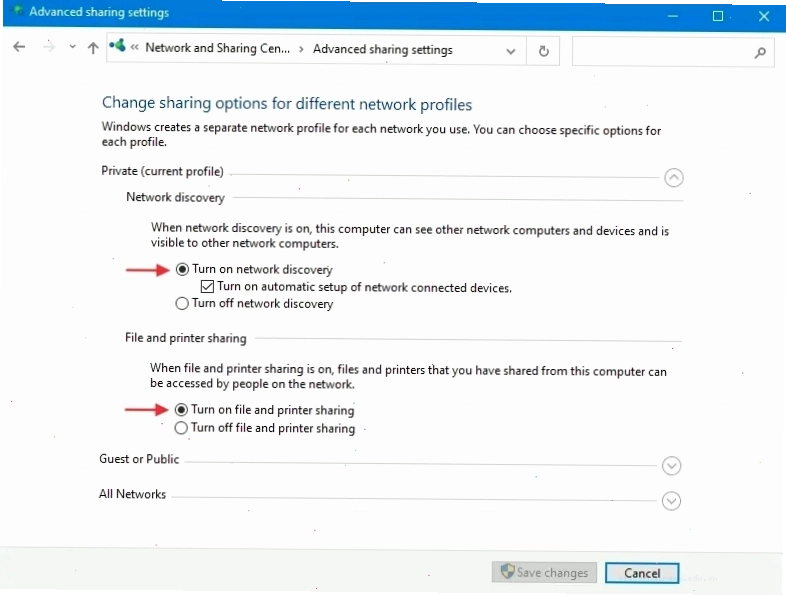
Task: Click the 'All Networks' label
Action: (x=132, y=494)
